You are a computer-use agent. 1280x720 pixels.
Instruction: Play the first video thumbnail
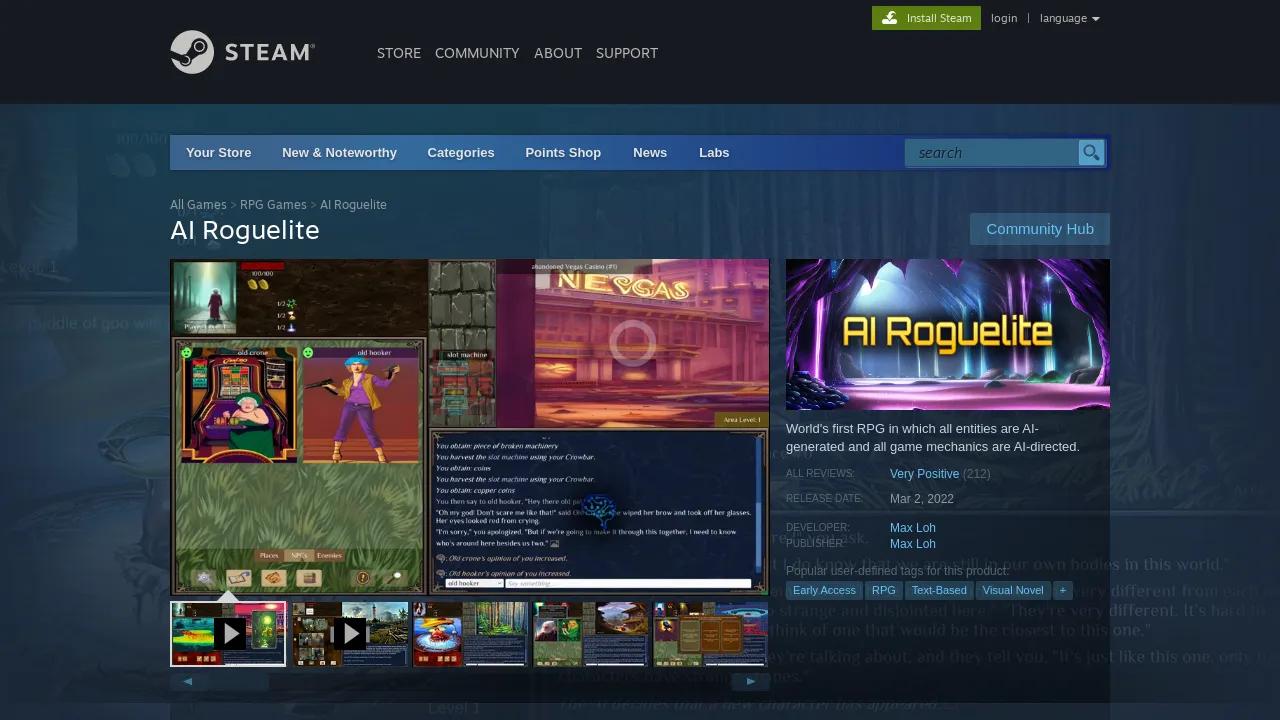pos(228,633)
